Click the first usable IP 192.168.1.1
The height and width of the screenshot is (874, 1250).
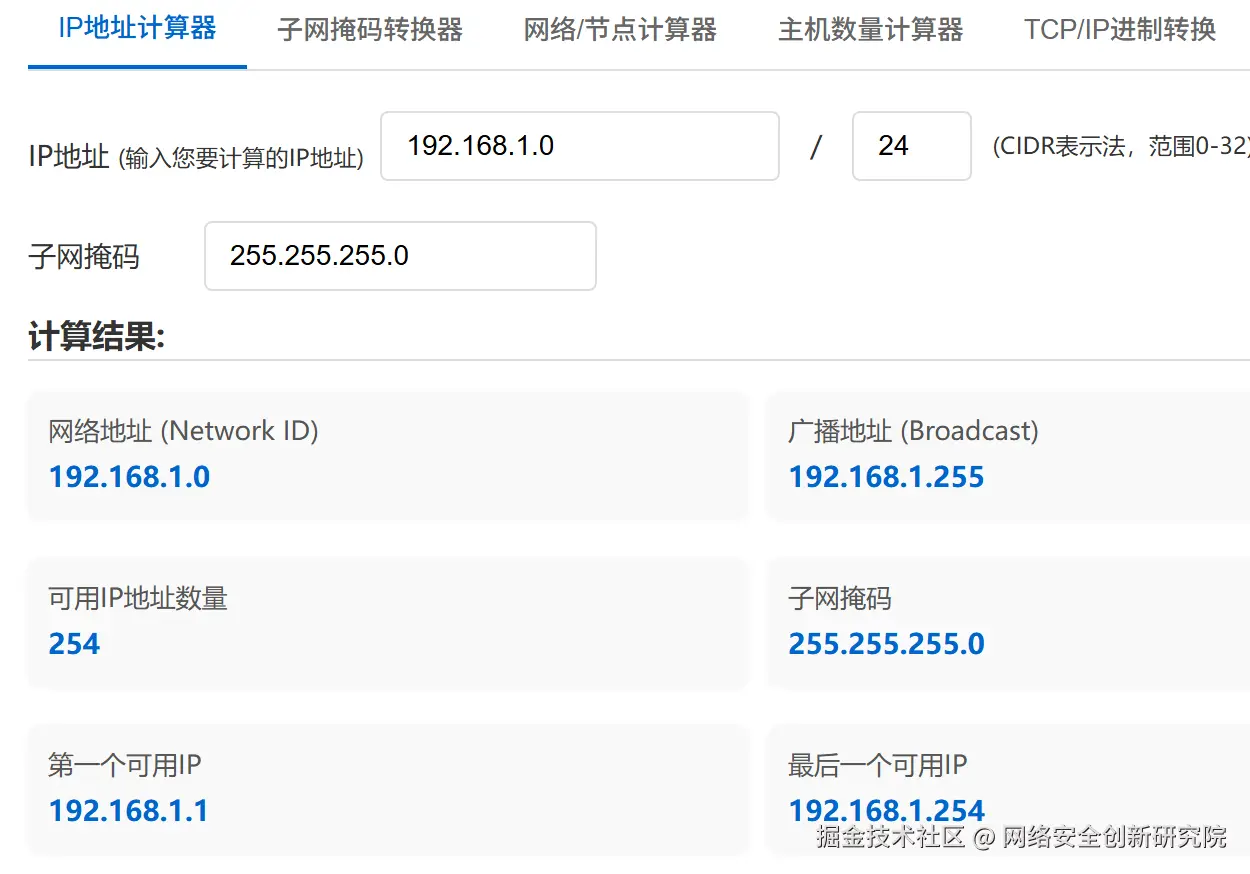(x=129, y=811)
